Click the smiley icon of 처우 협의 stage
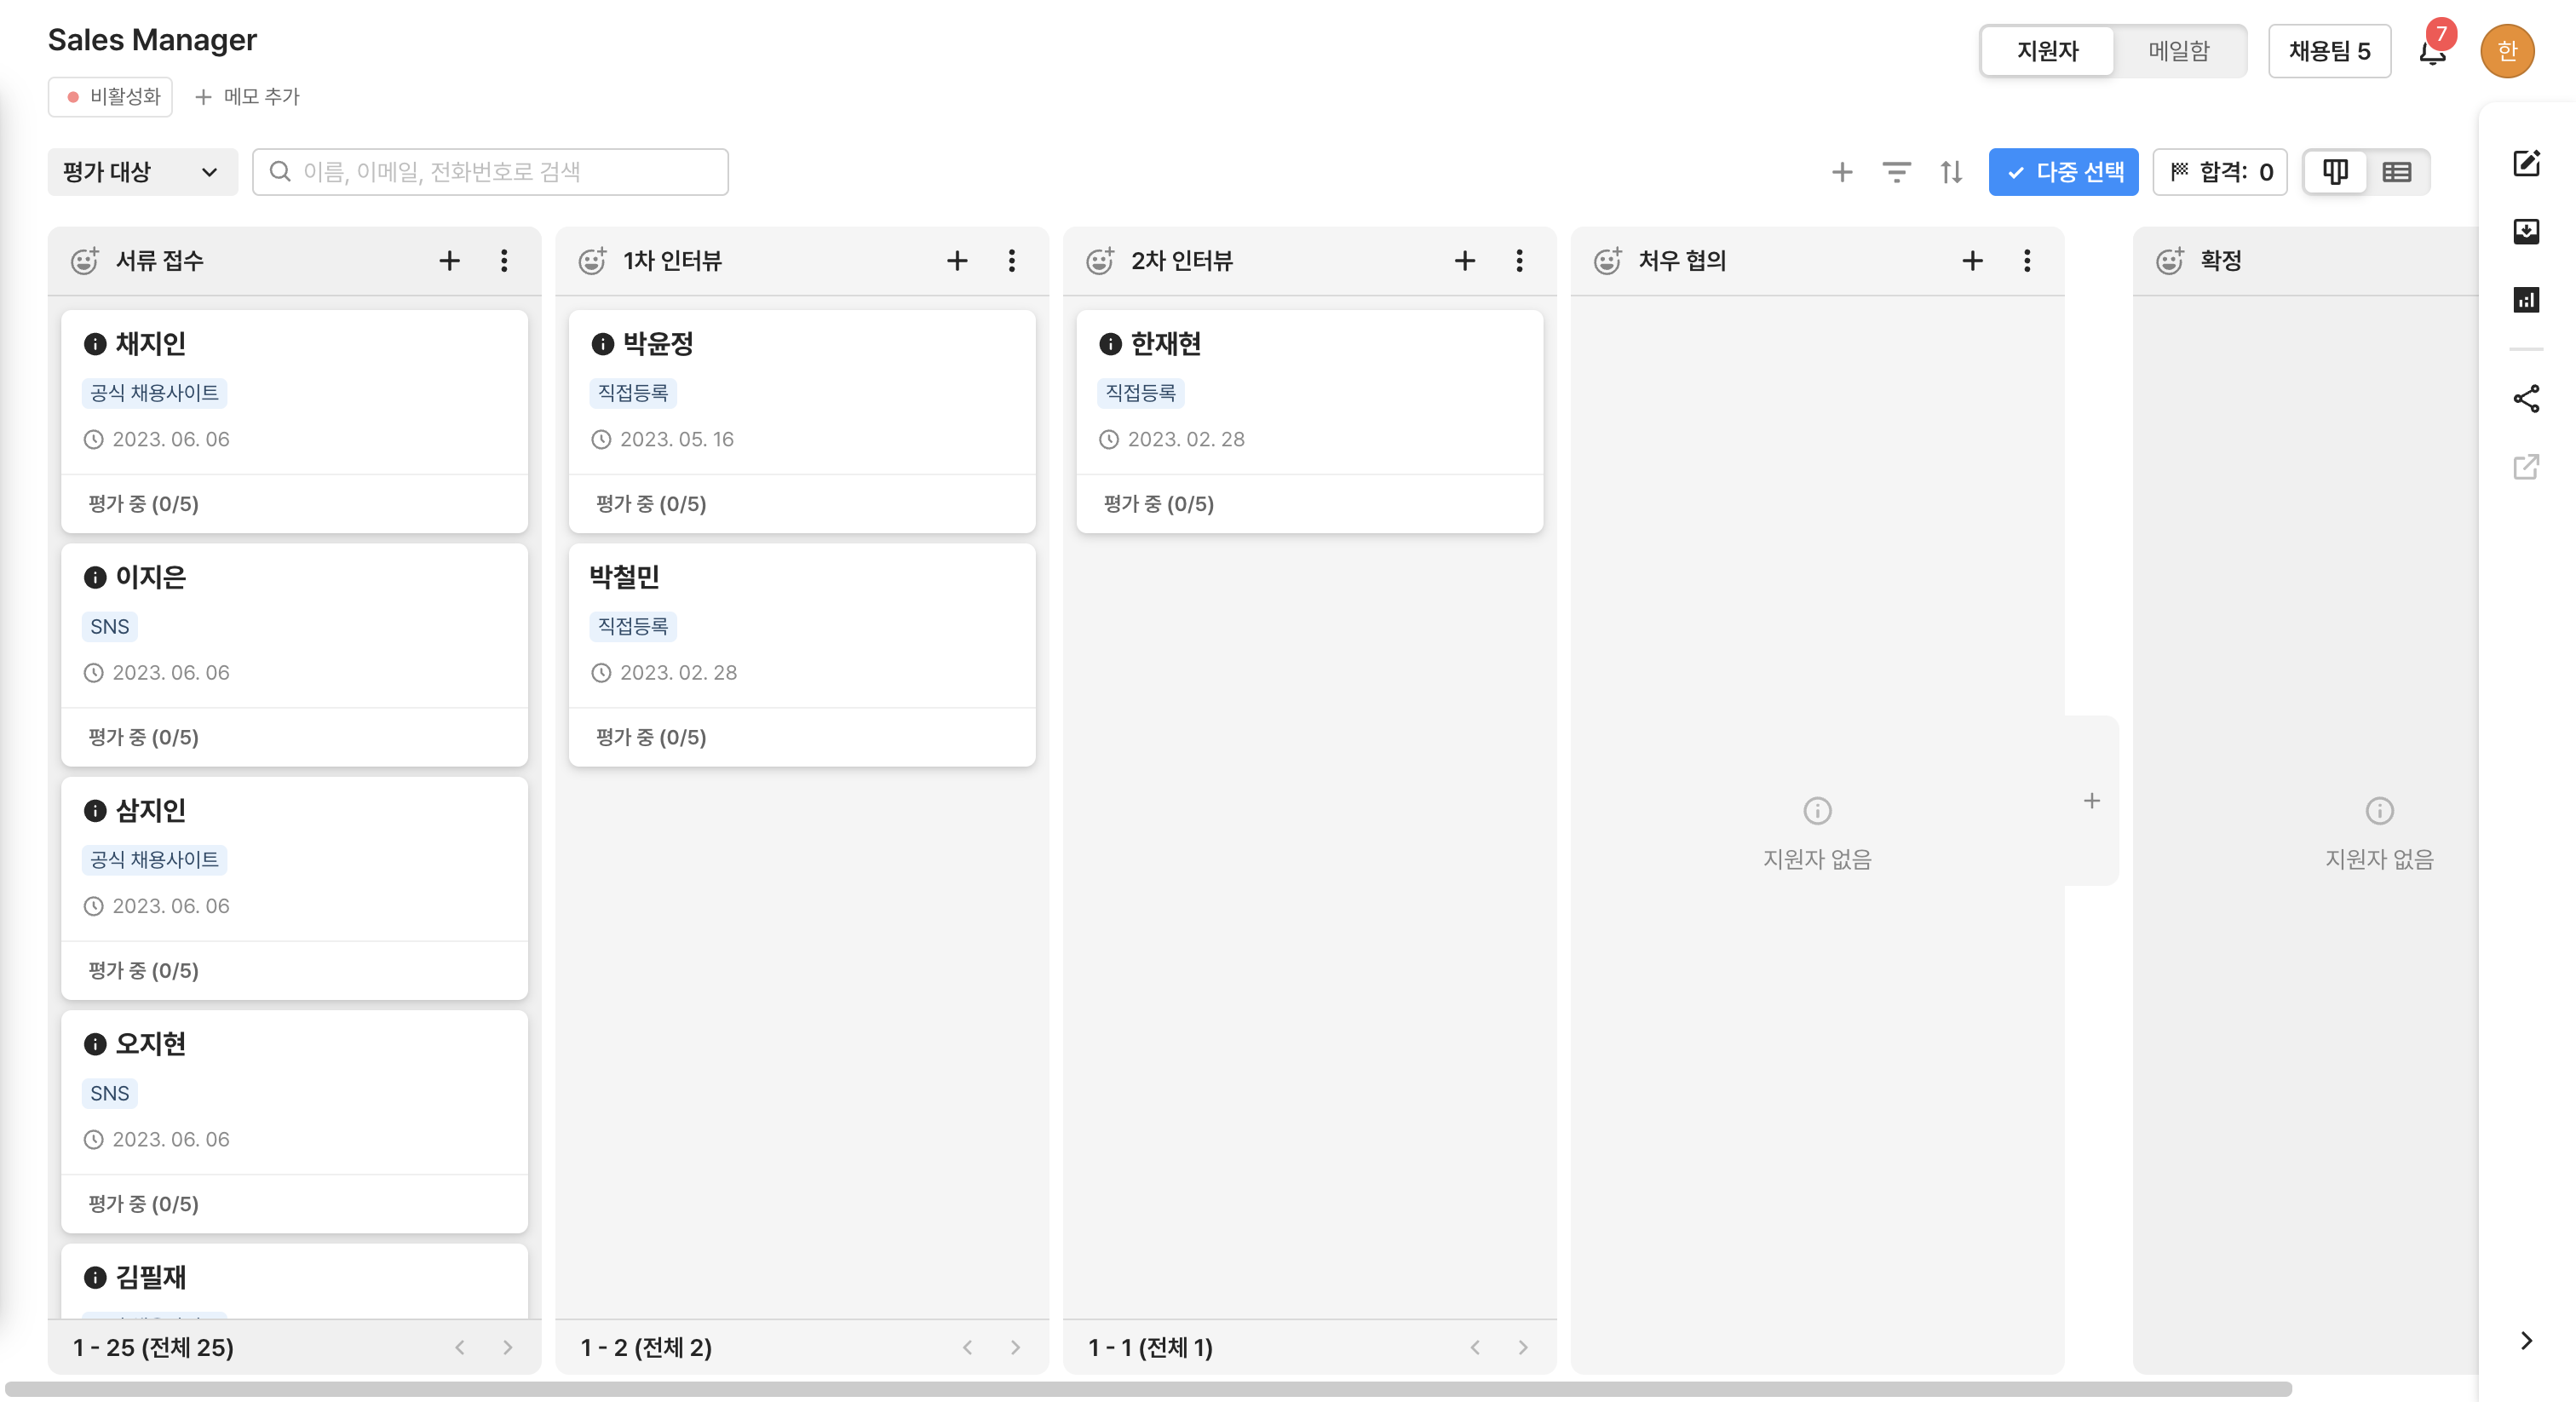 click(x=1608, y=261)
